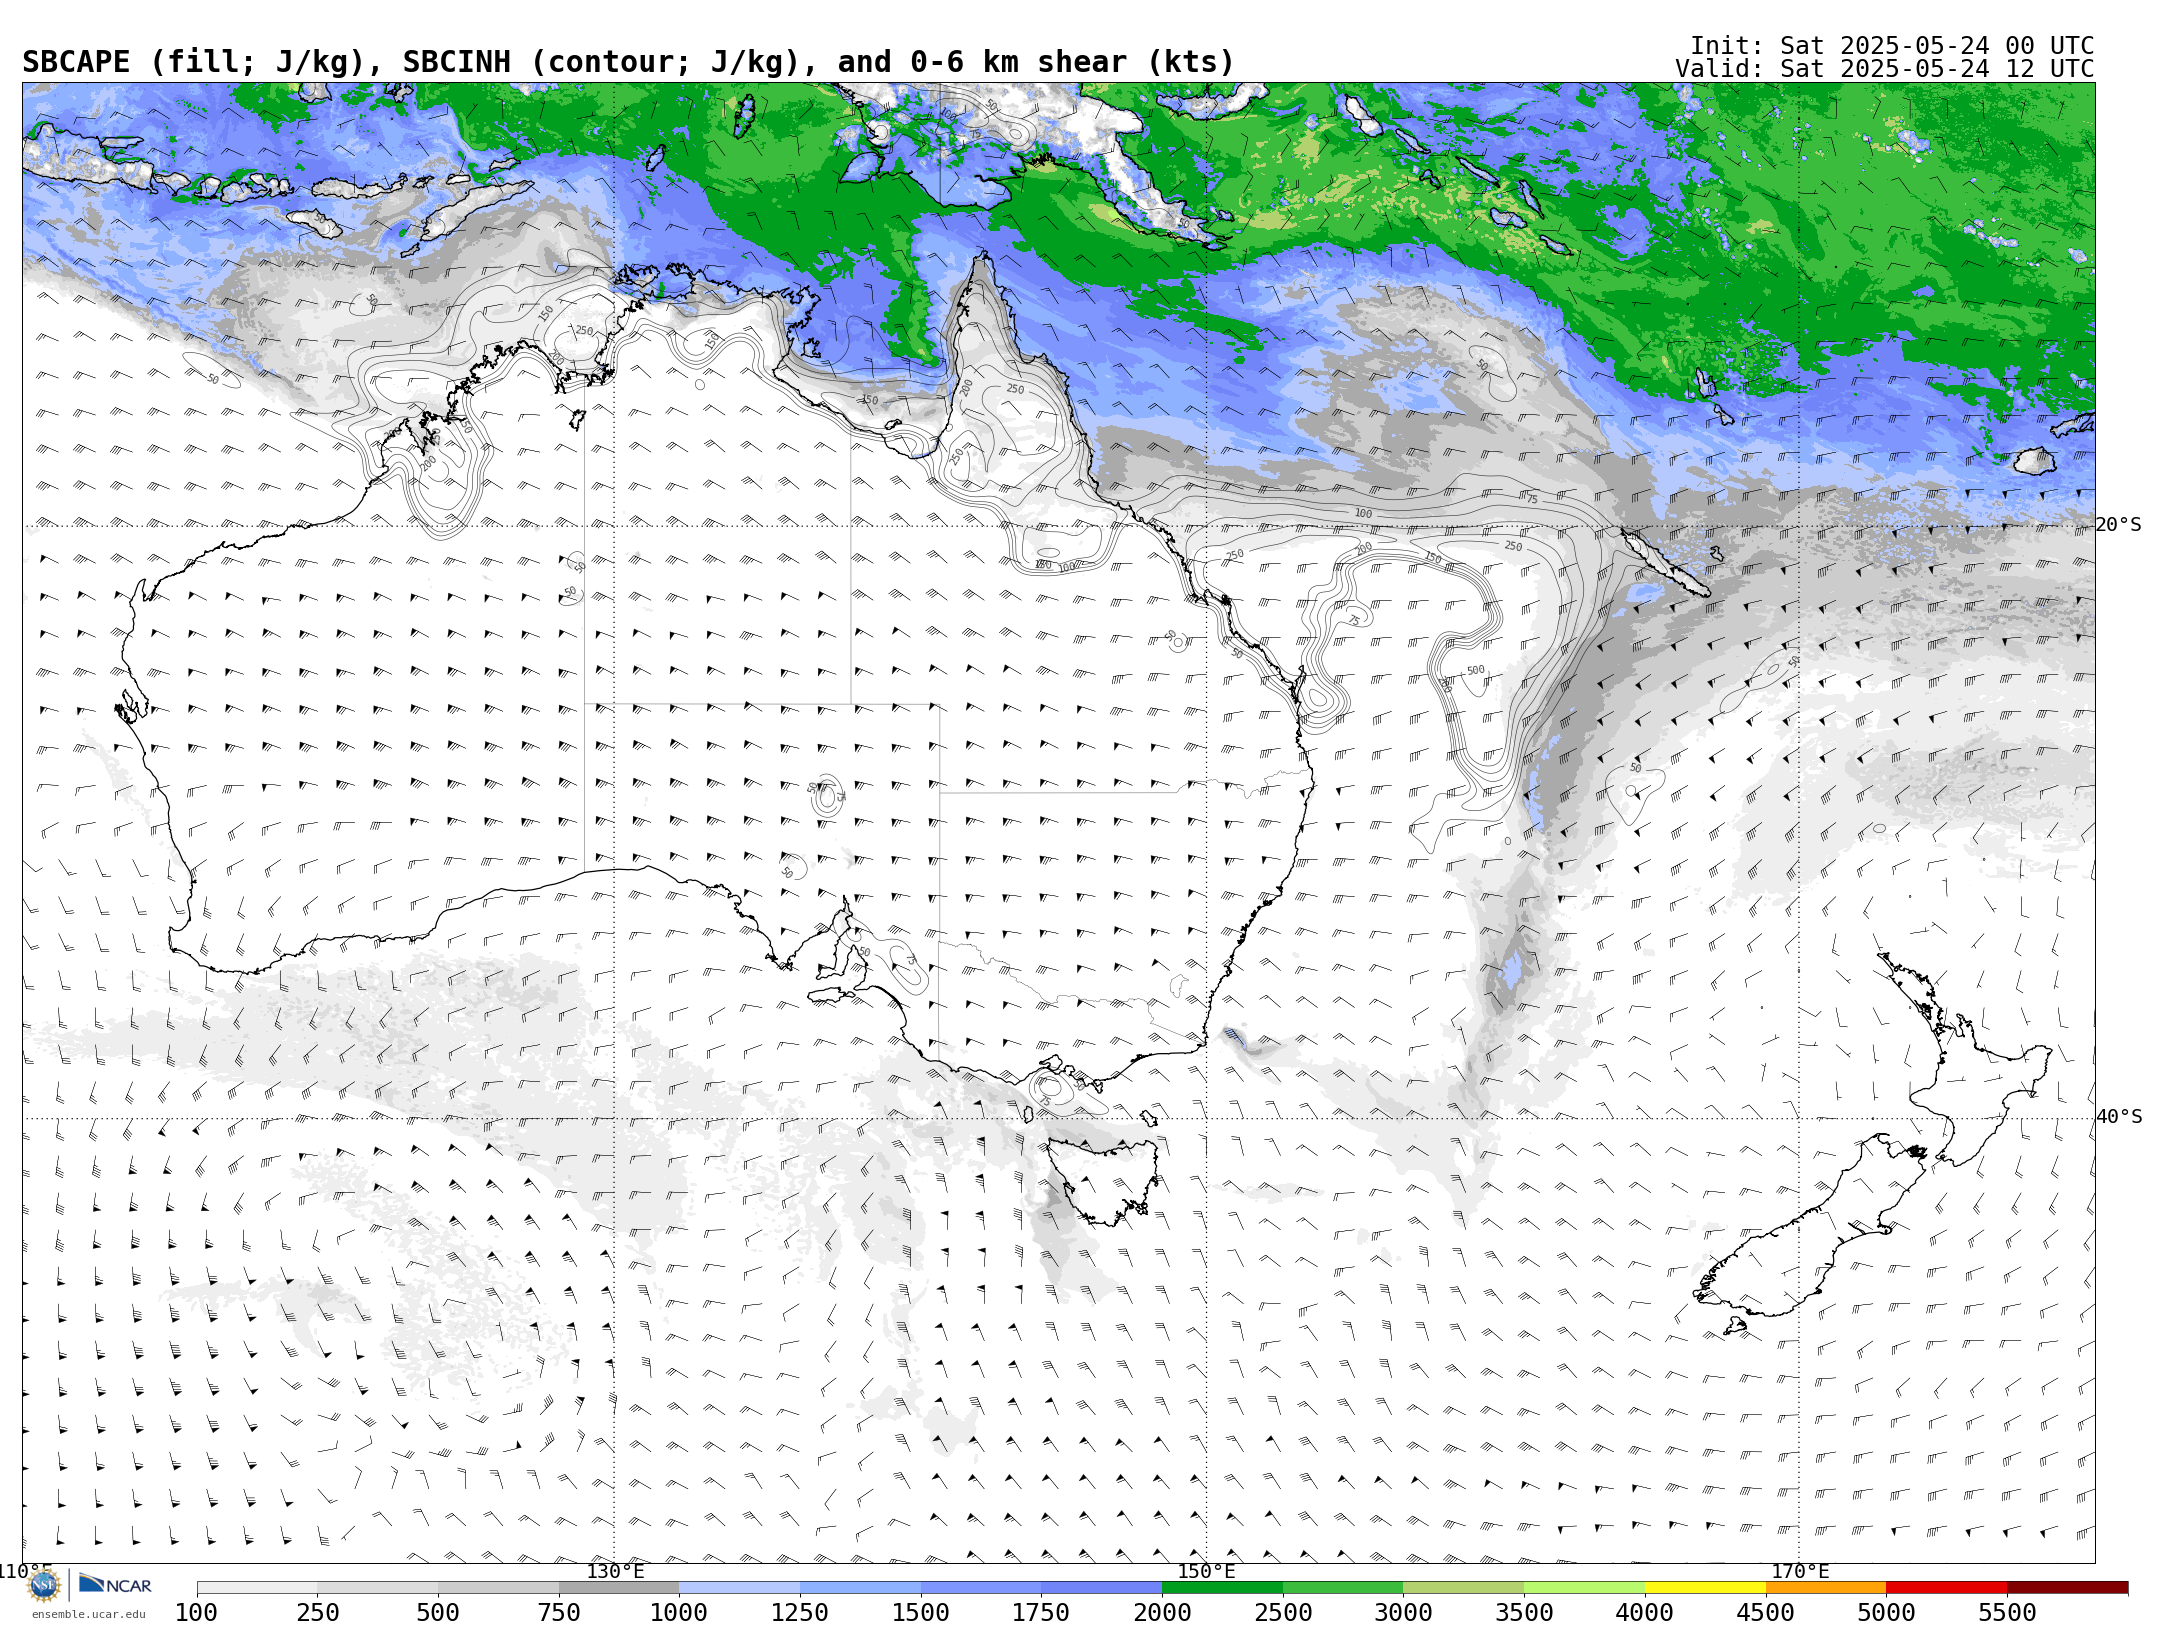Click the colorbar value label 3000
Image resolution: width=2160 pixels, height=1626 pixels.
(1403, 1612)
